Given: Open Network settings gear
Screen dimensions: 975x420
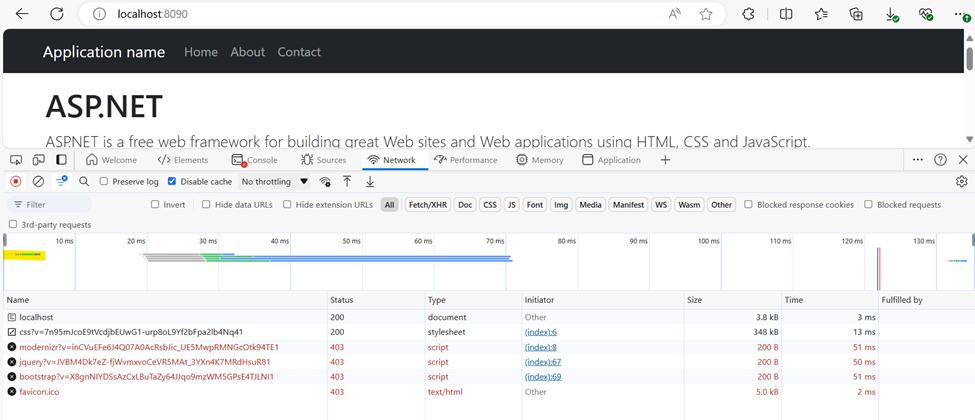Looking at the screenshot, I should point(961,181).
